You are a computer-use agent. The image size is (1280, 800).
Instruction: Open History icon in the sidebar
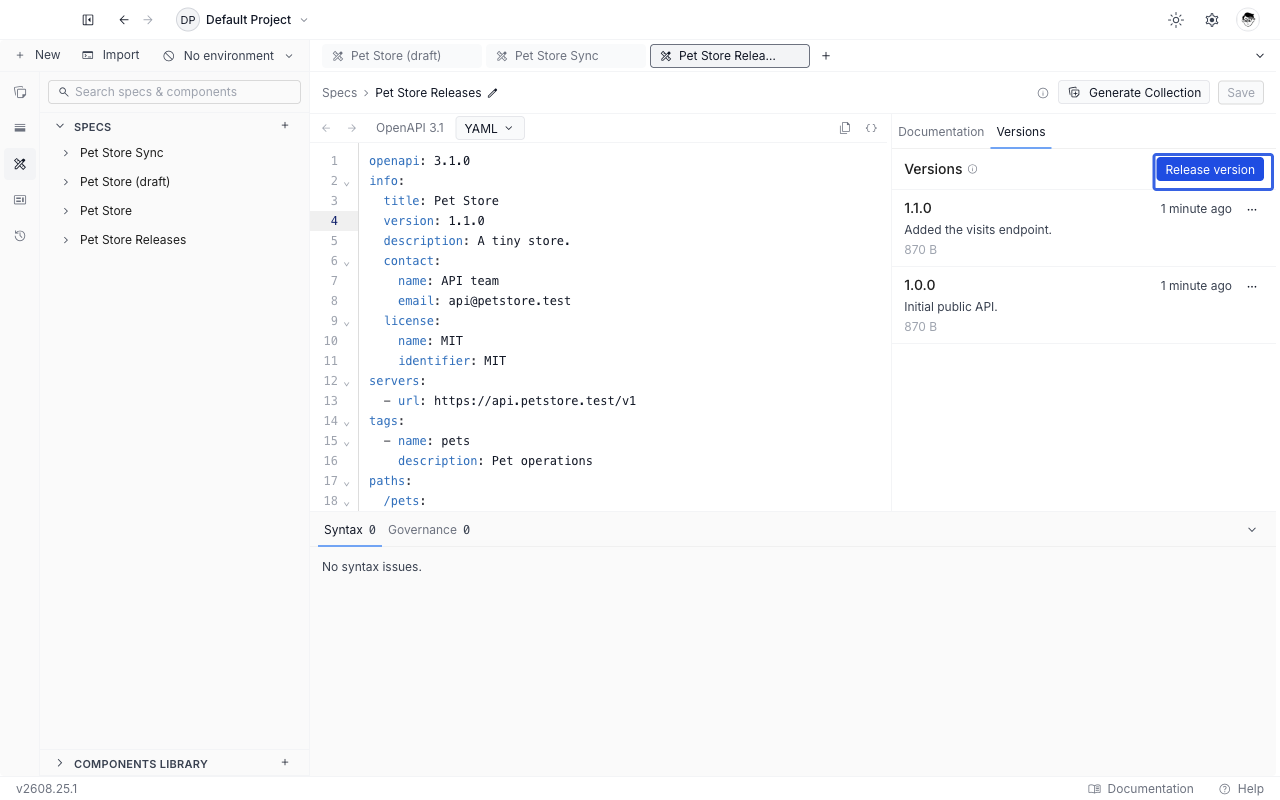pos(20,236)
